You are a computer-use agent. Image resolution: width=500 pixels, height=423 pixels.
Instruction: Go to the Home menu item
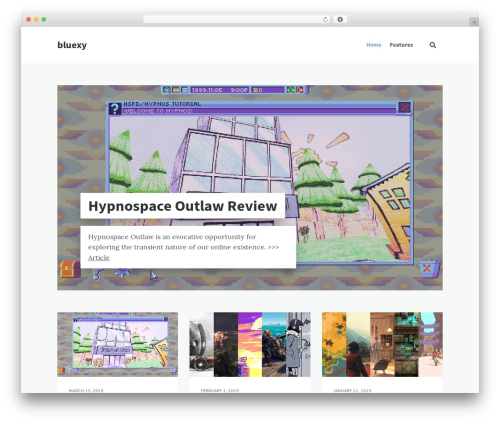click(374, 45)
